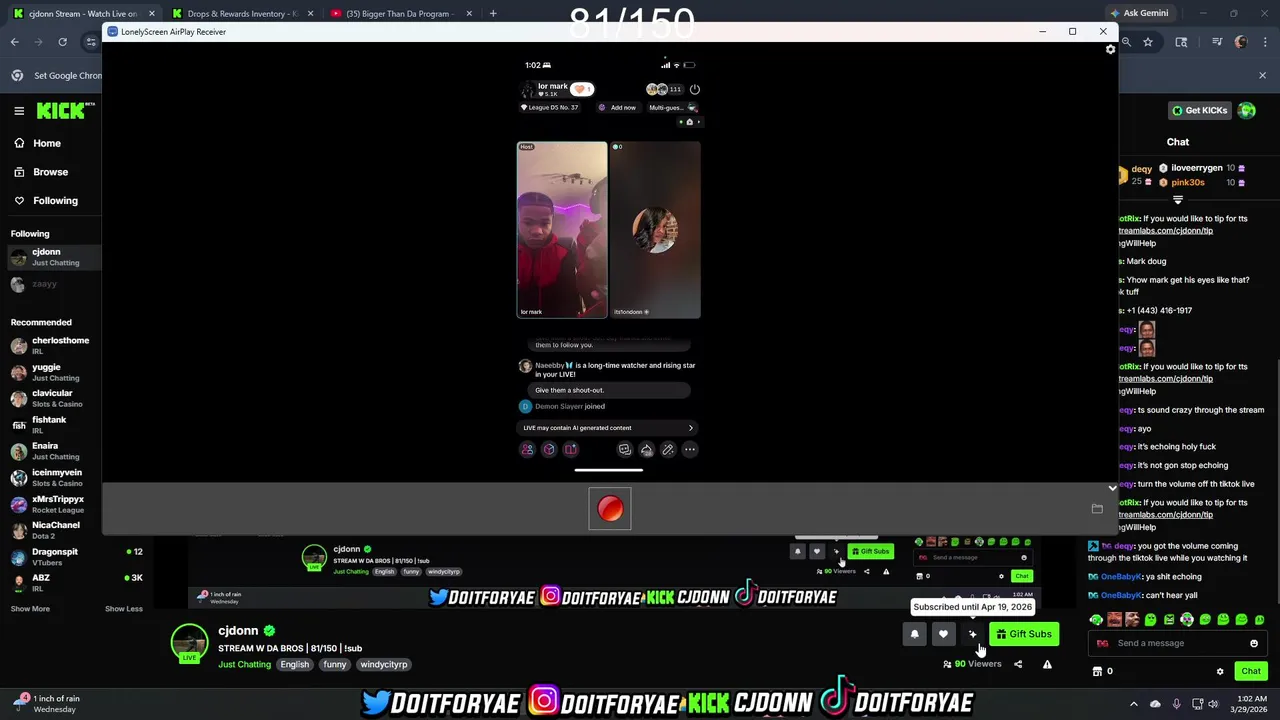Expand LIVE may contain AI generated content
The image size is (1280, 720).
[x=608, y=428]
